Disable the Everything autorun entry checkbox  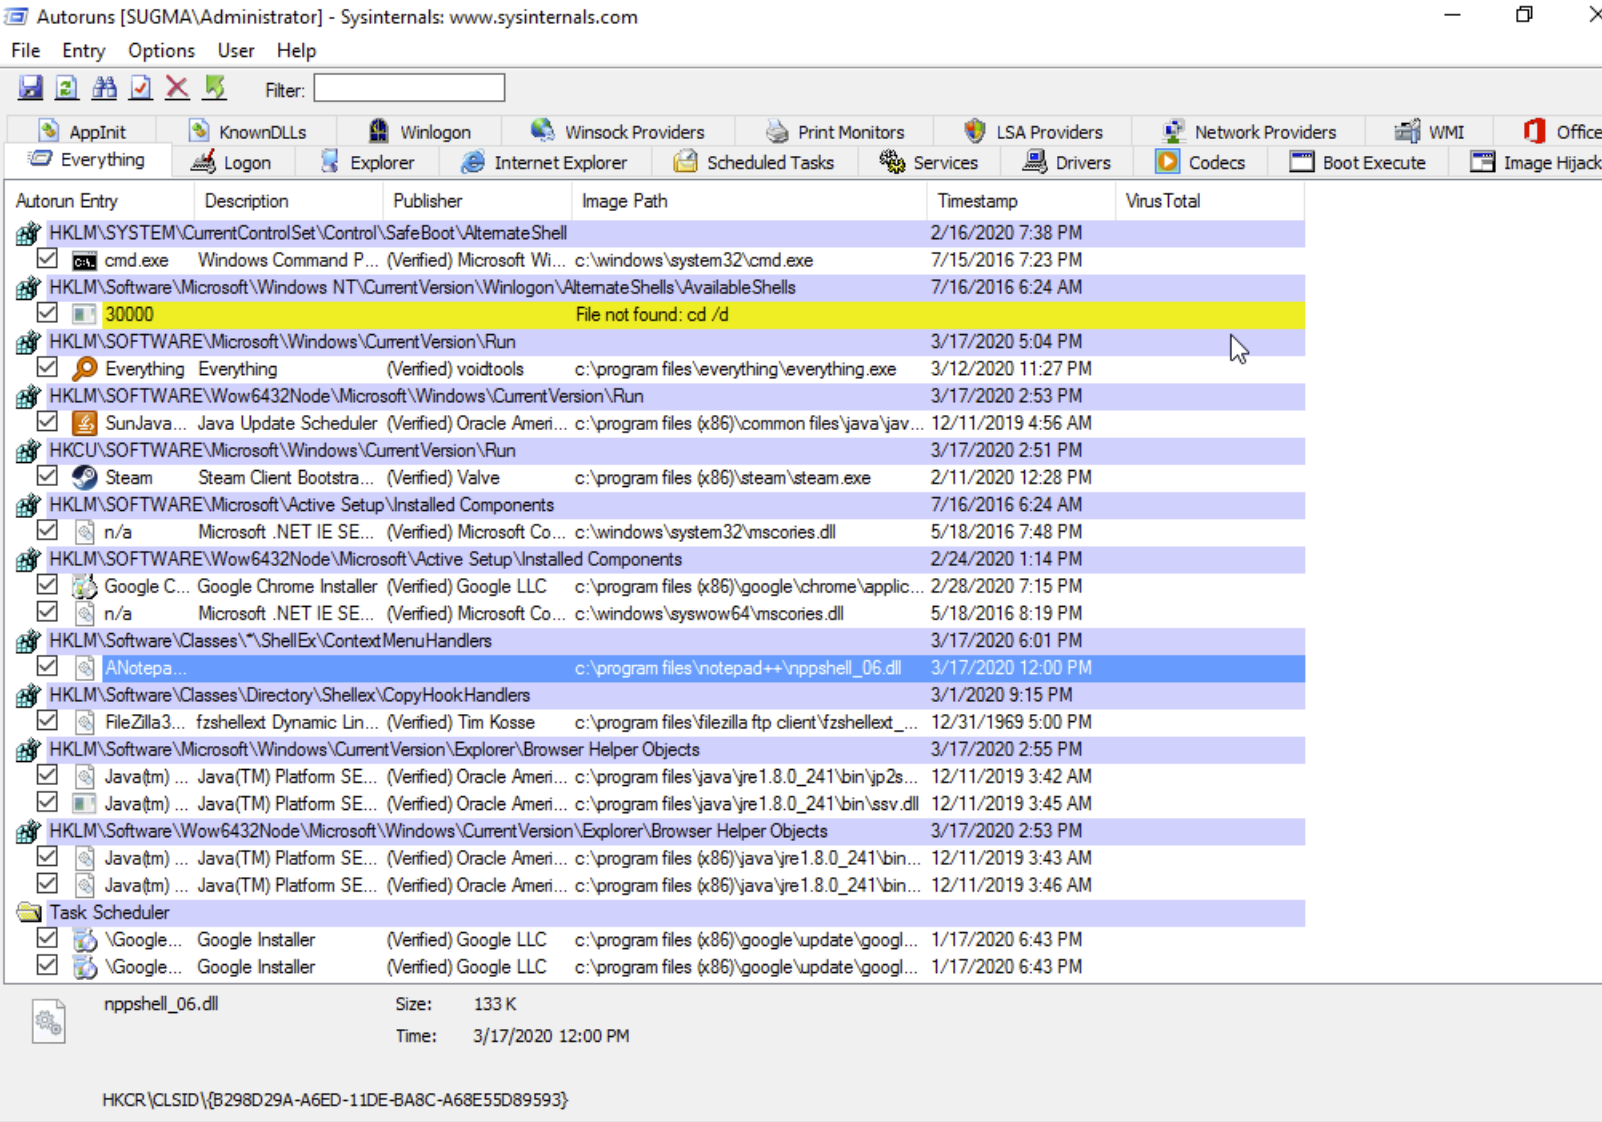coord(47,367)
